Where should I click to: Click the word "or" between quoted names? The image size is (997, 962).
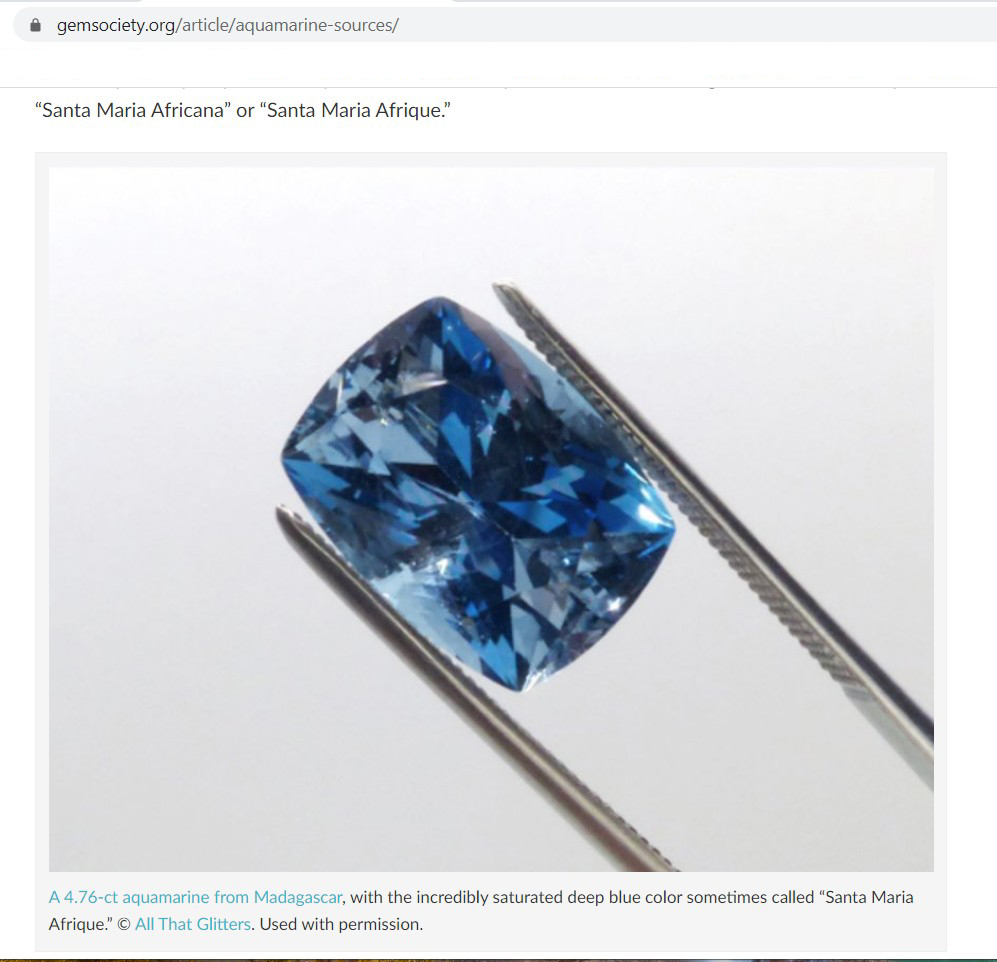245,111
